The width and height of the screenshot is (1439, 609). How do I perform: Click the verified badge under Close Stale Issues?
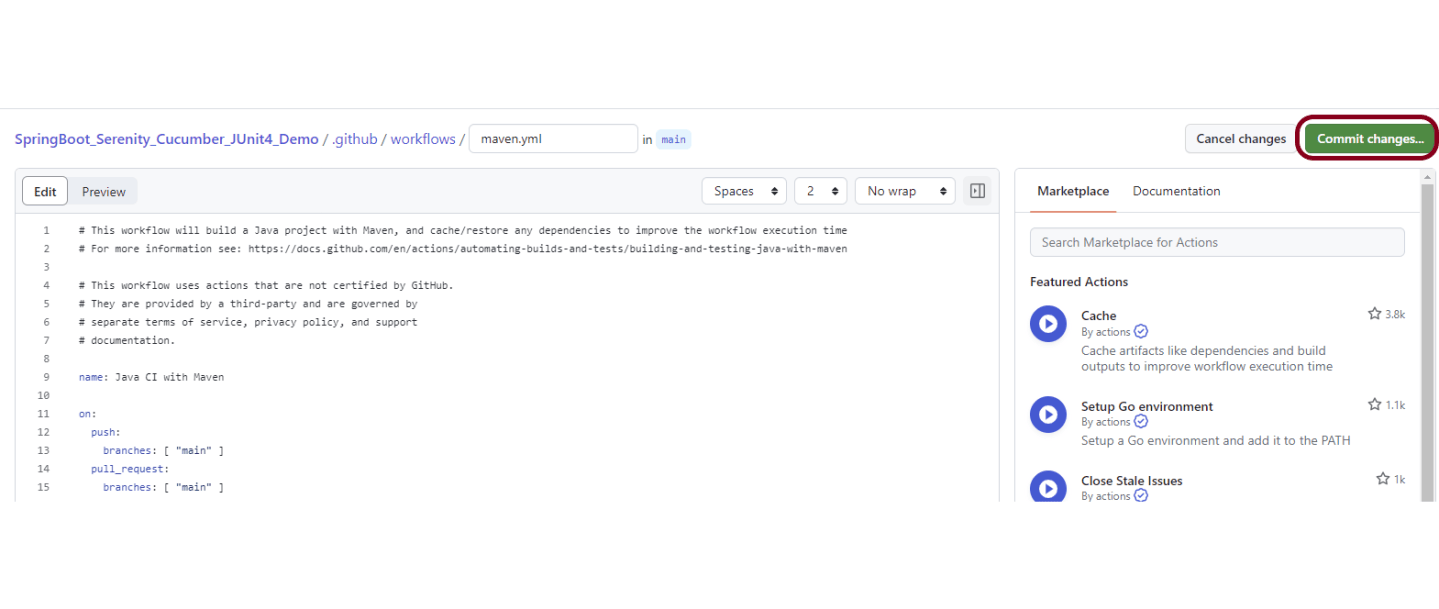point(1141,496)
